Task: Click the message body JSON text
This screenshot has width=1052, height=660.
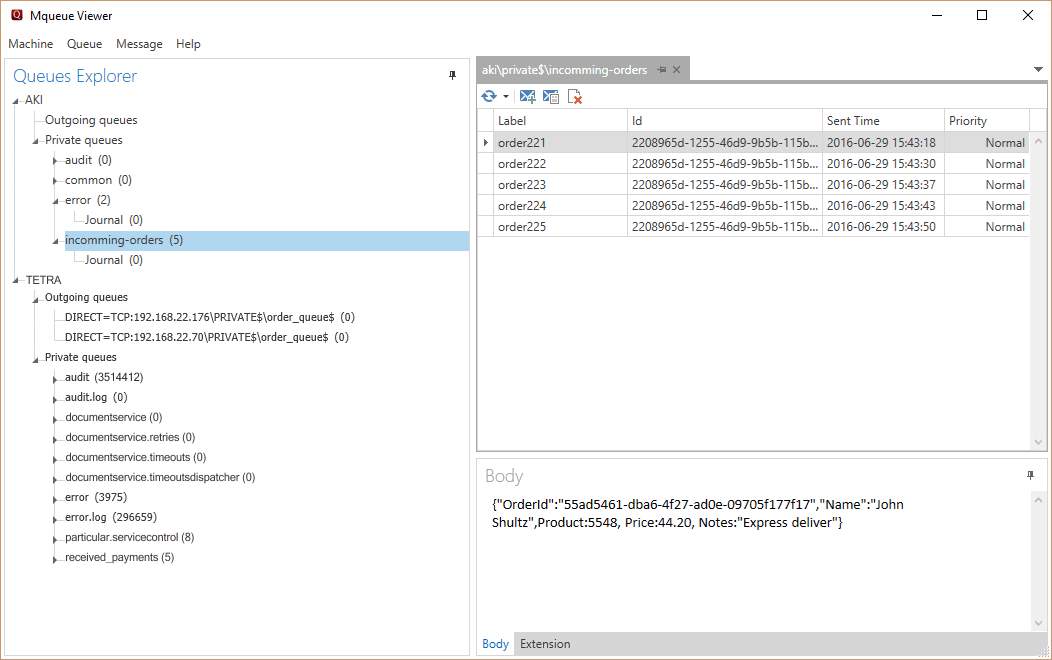Action: [x=698, y=513]
